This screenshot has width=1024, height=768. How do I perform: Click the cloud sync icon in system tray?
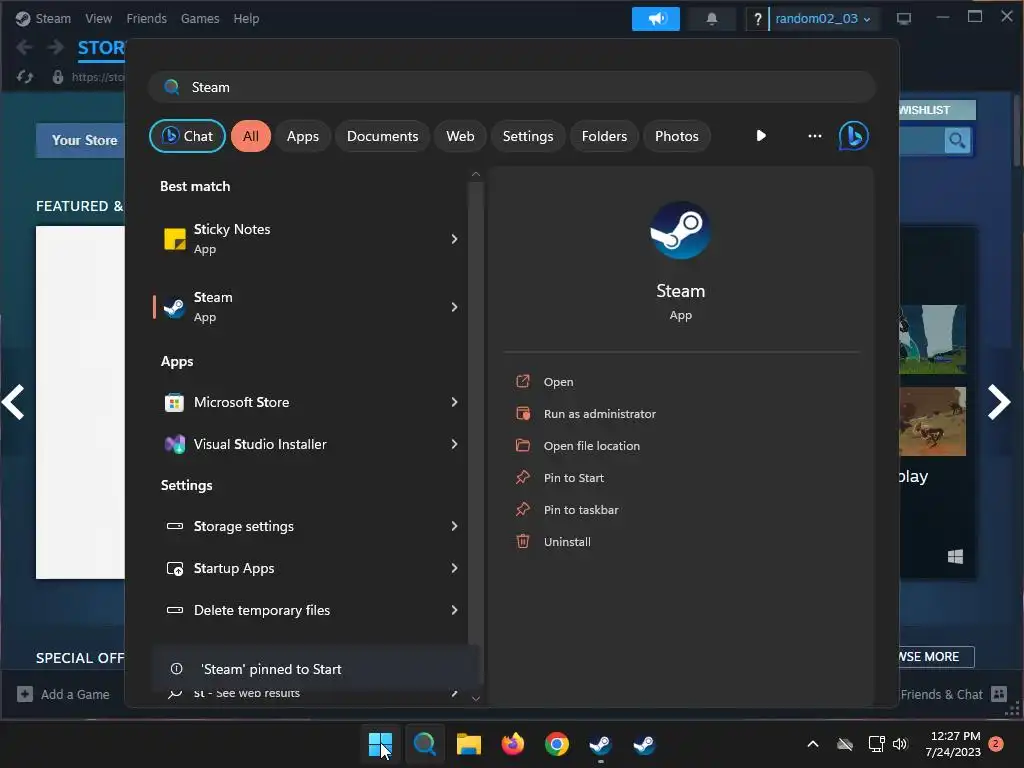(845, 744)
